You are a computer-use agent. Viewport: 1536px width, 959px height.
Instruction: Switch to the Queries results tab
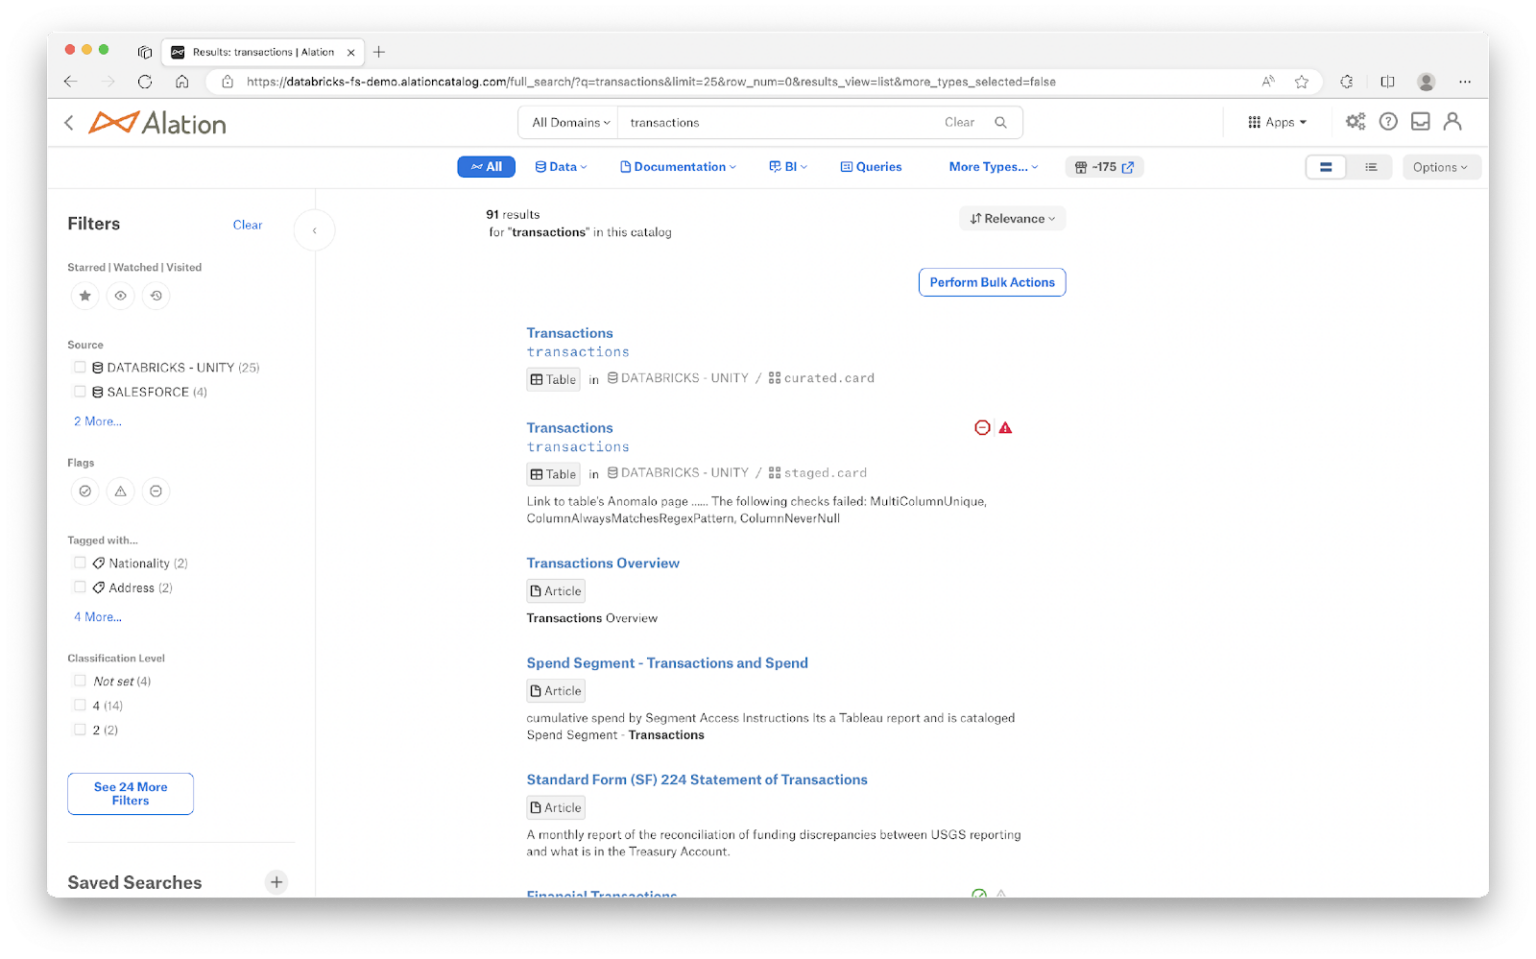click(870, 166)
